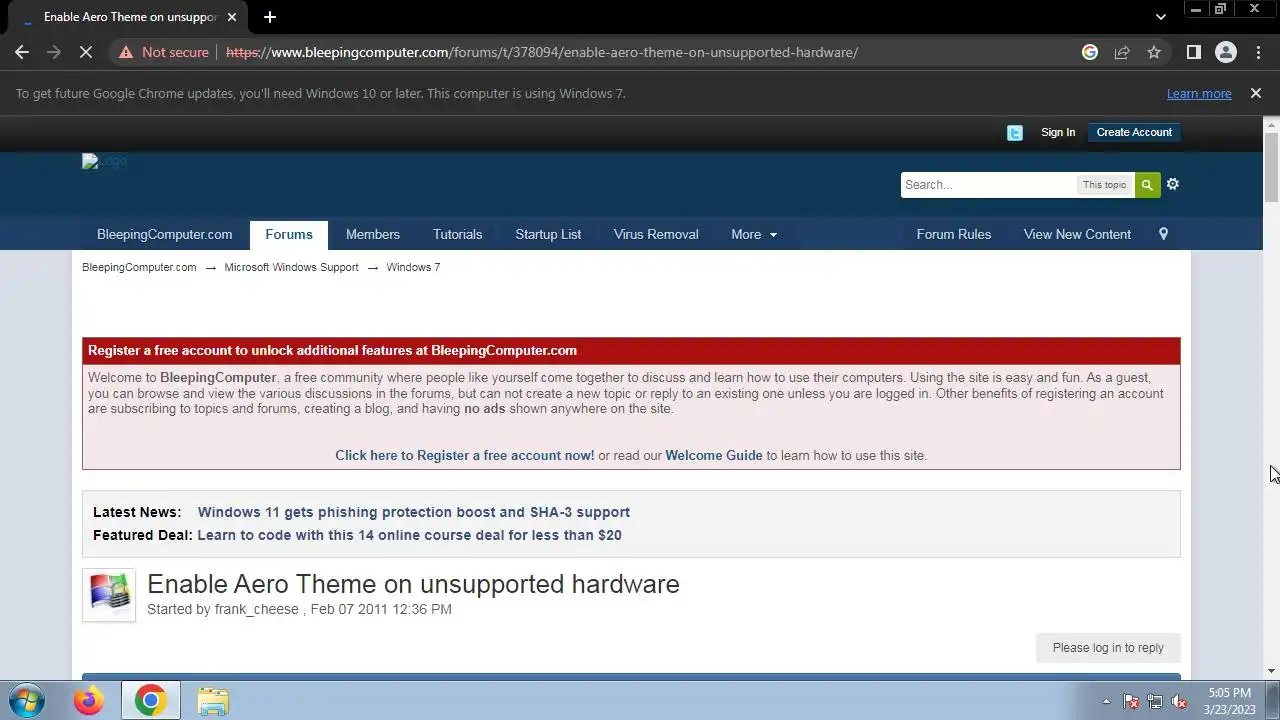Go to Windows 7 breadcrumb
Viewport: 1280px width, 720px height.
click(413, 267)
